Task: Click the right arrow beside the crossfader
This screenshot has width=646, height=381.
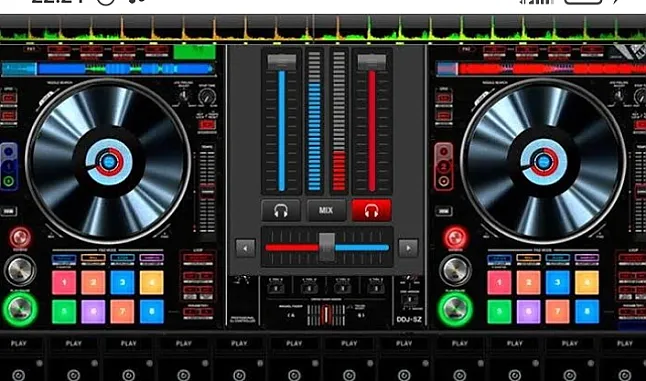Action: (x=408, y=248)
